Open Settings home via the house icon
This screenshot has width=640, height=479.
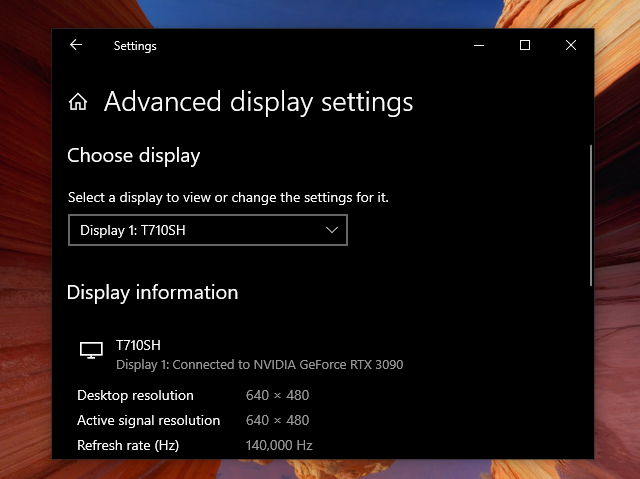pyautogui.click(x=78, y=102)
